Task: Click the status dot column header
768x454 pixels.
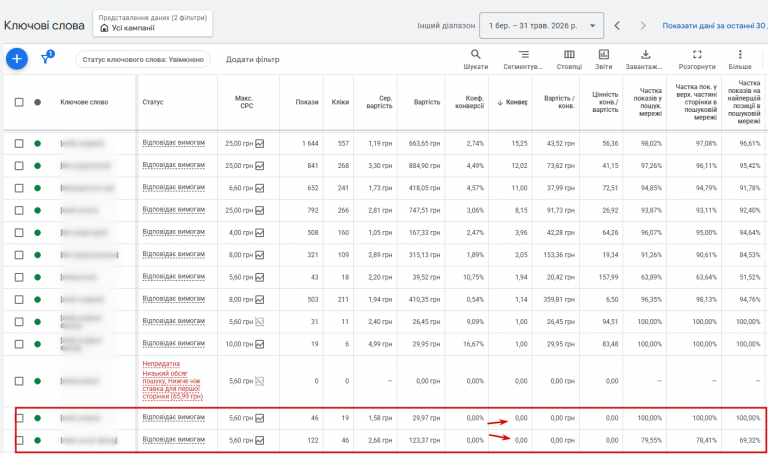Action: (38, 102)
